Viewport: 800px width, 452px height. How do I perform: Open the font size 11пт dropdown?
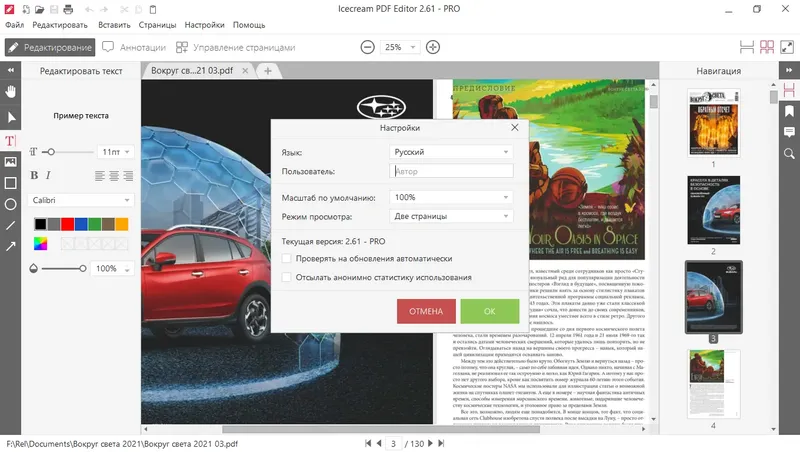click(116, 152)
